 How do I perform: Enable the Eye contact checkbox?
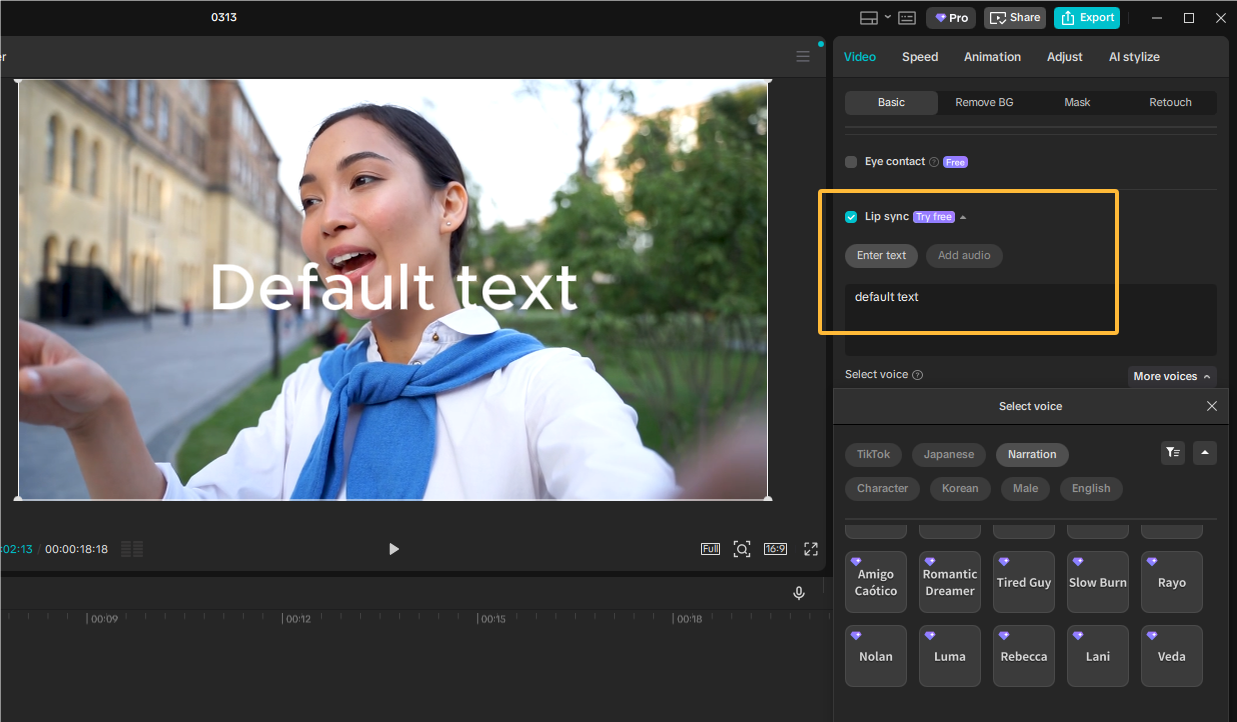(x=851, y=162)
